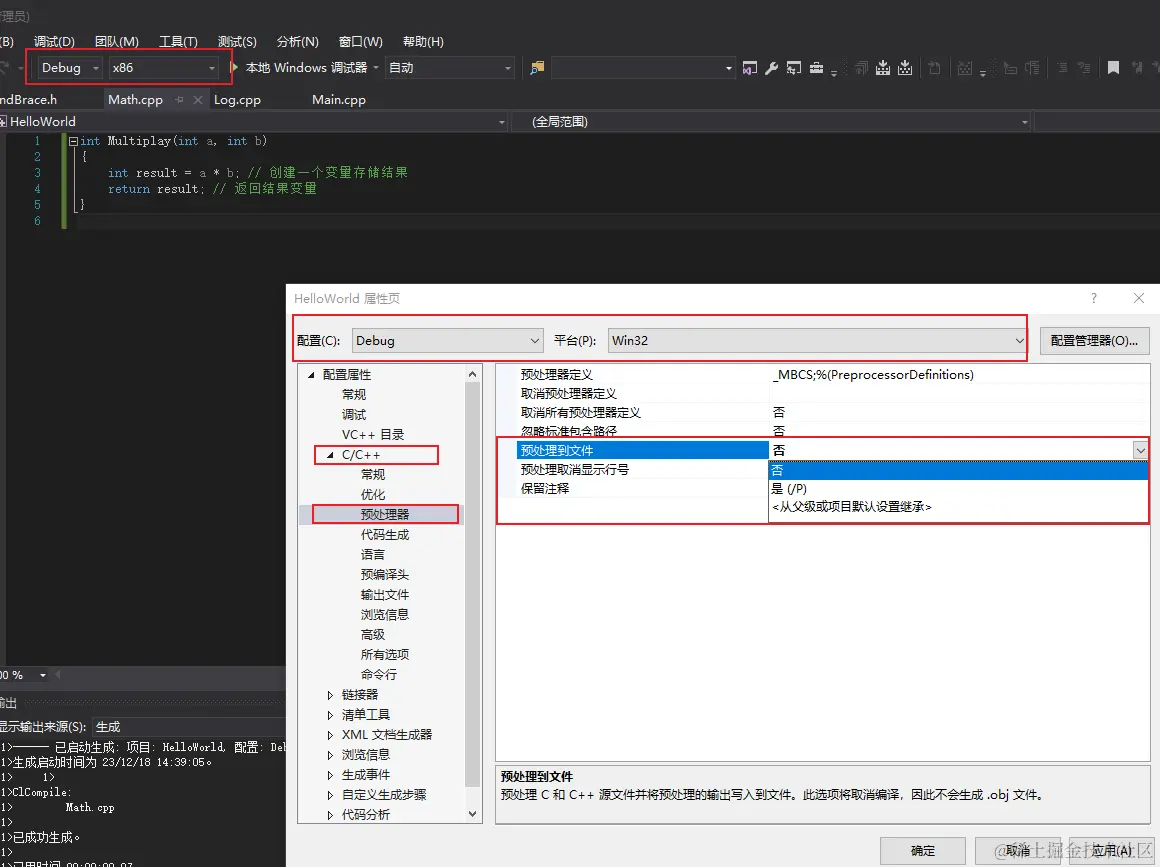Select VC++ 目录 in property tree

[x=373, y=434]
